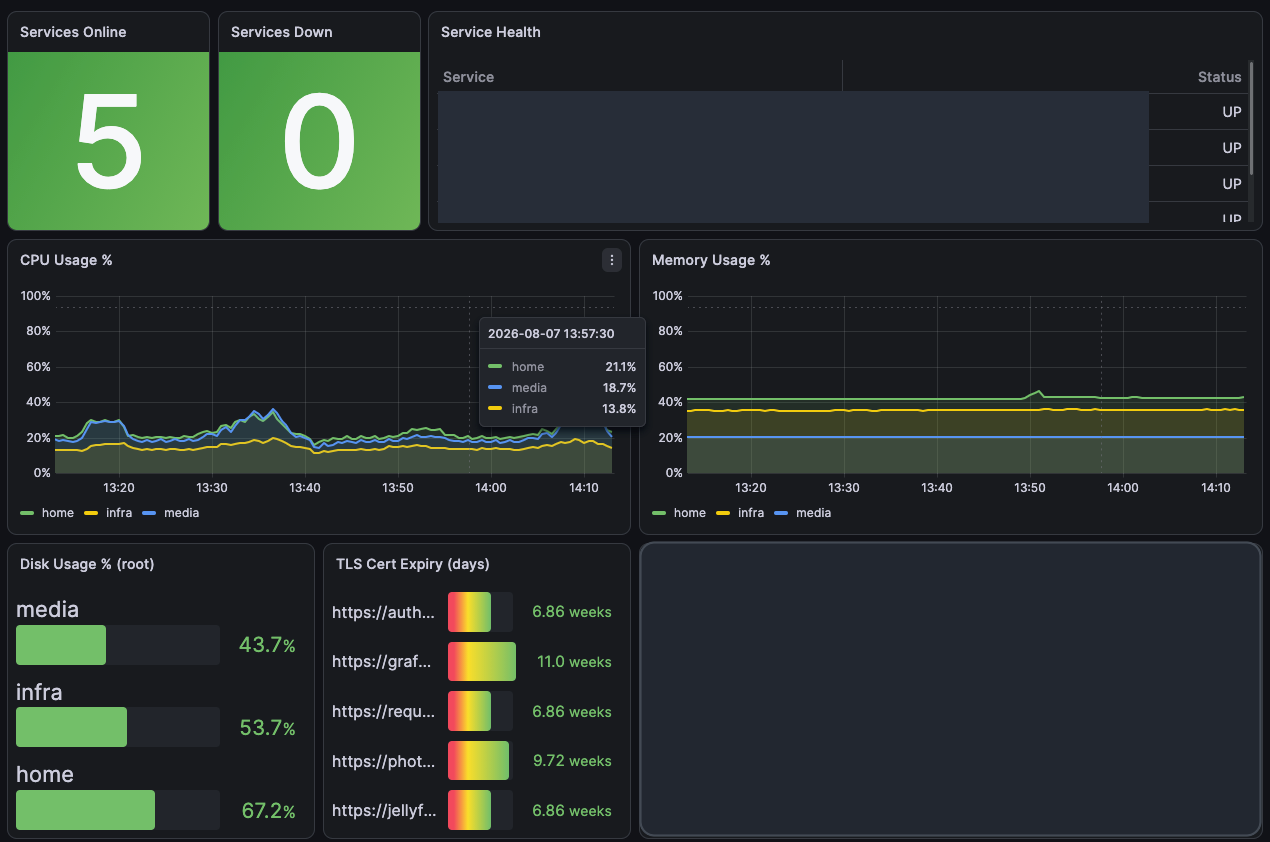Screen dimensions: 1270x842
Task: Click 6.86 weeks in the https://jellyf... row
Action: (572, 811)
